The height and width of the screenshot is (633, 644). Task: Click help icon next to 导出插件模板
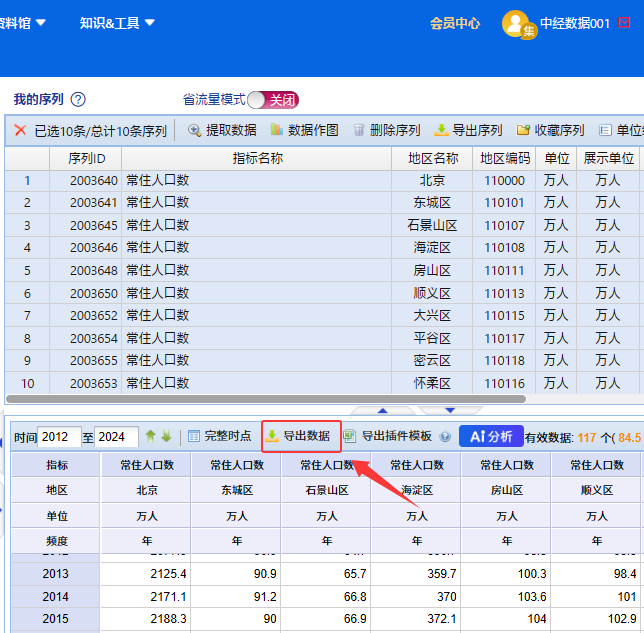(445, 437)
